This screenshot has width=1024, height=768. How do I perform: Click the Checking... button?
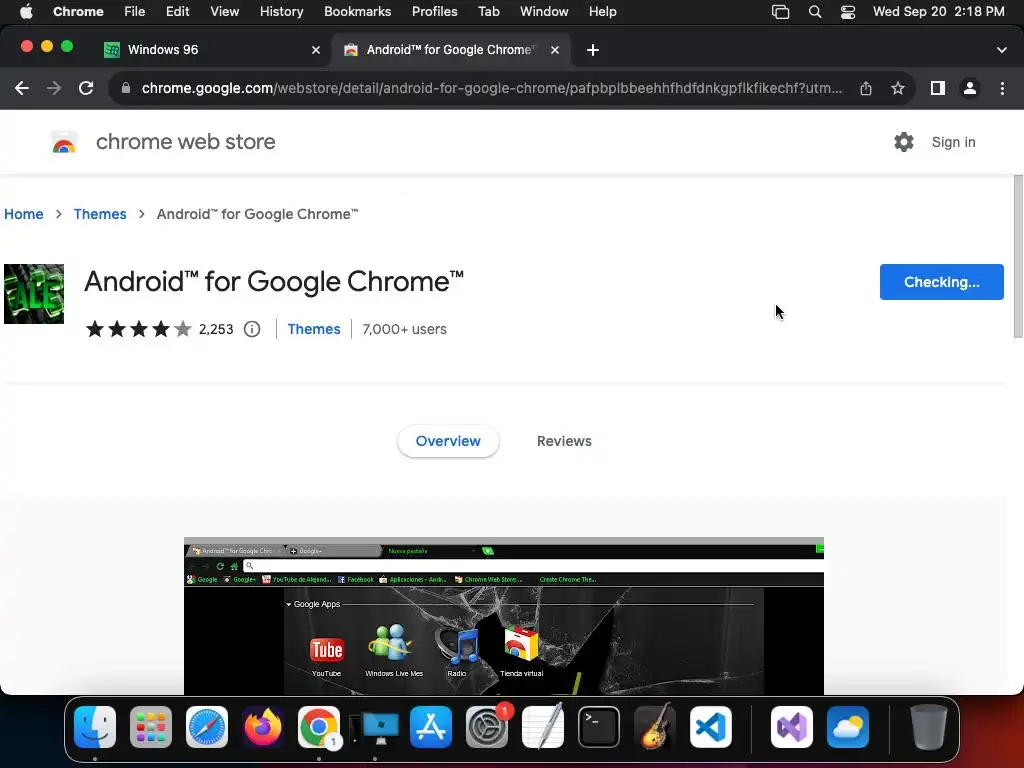point(942,282)
